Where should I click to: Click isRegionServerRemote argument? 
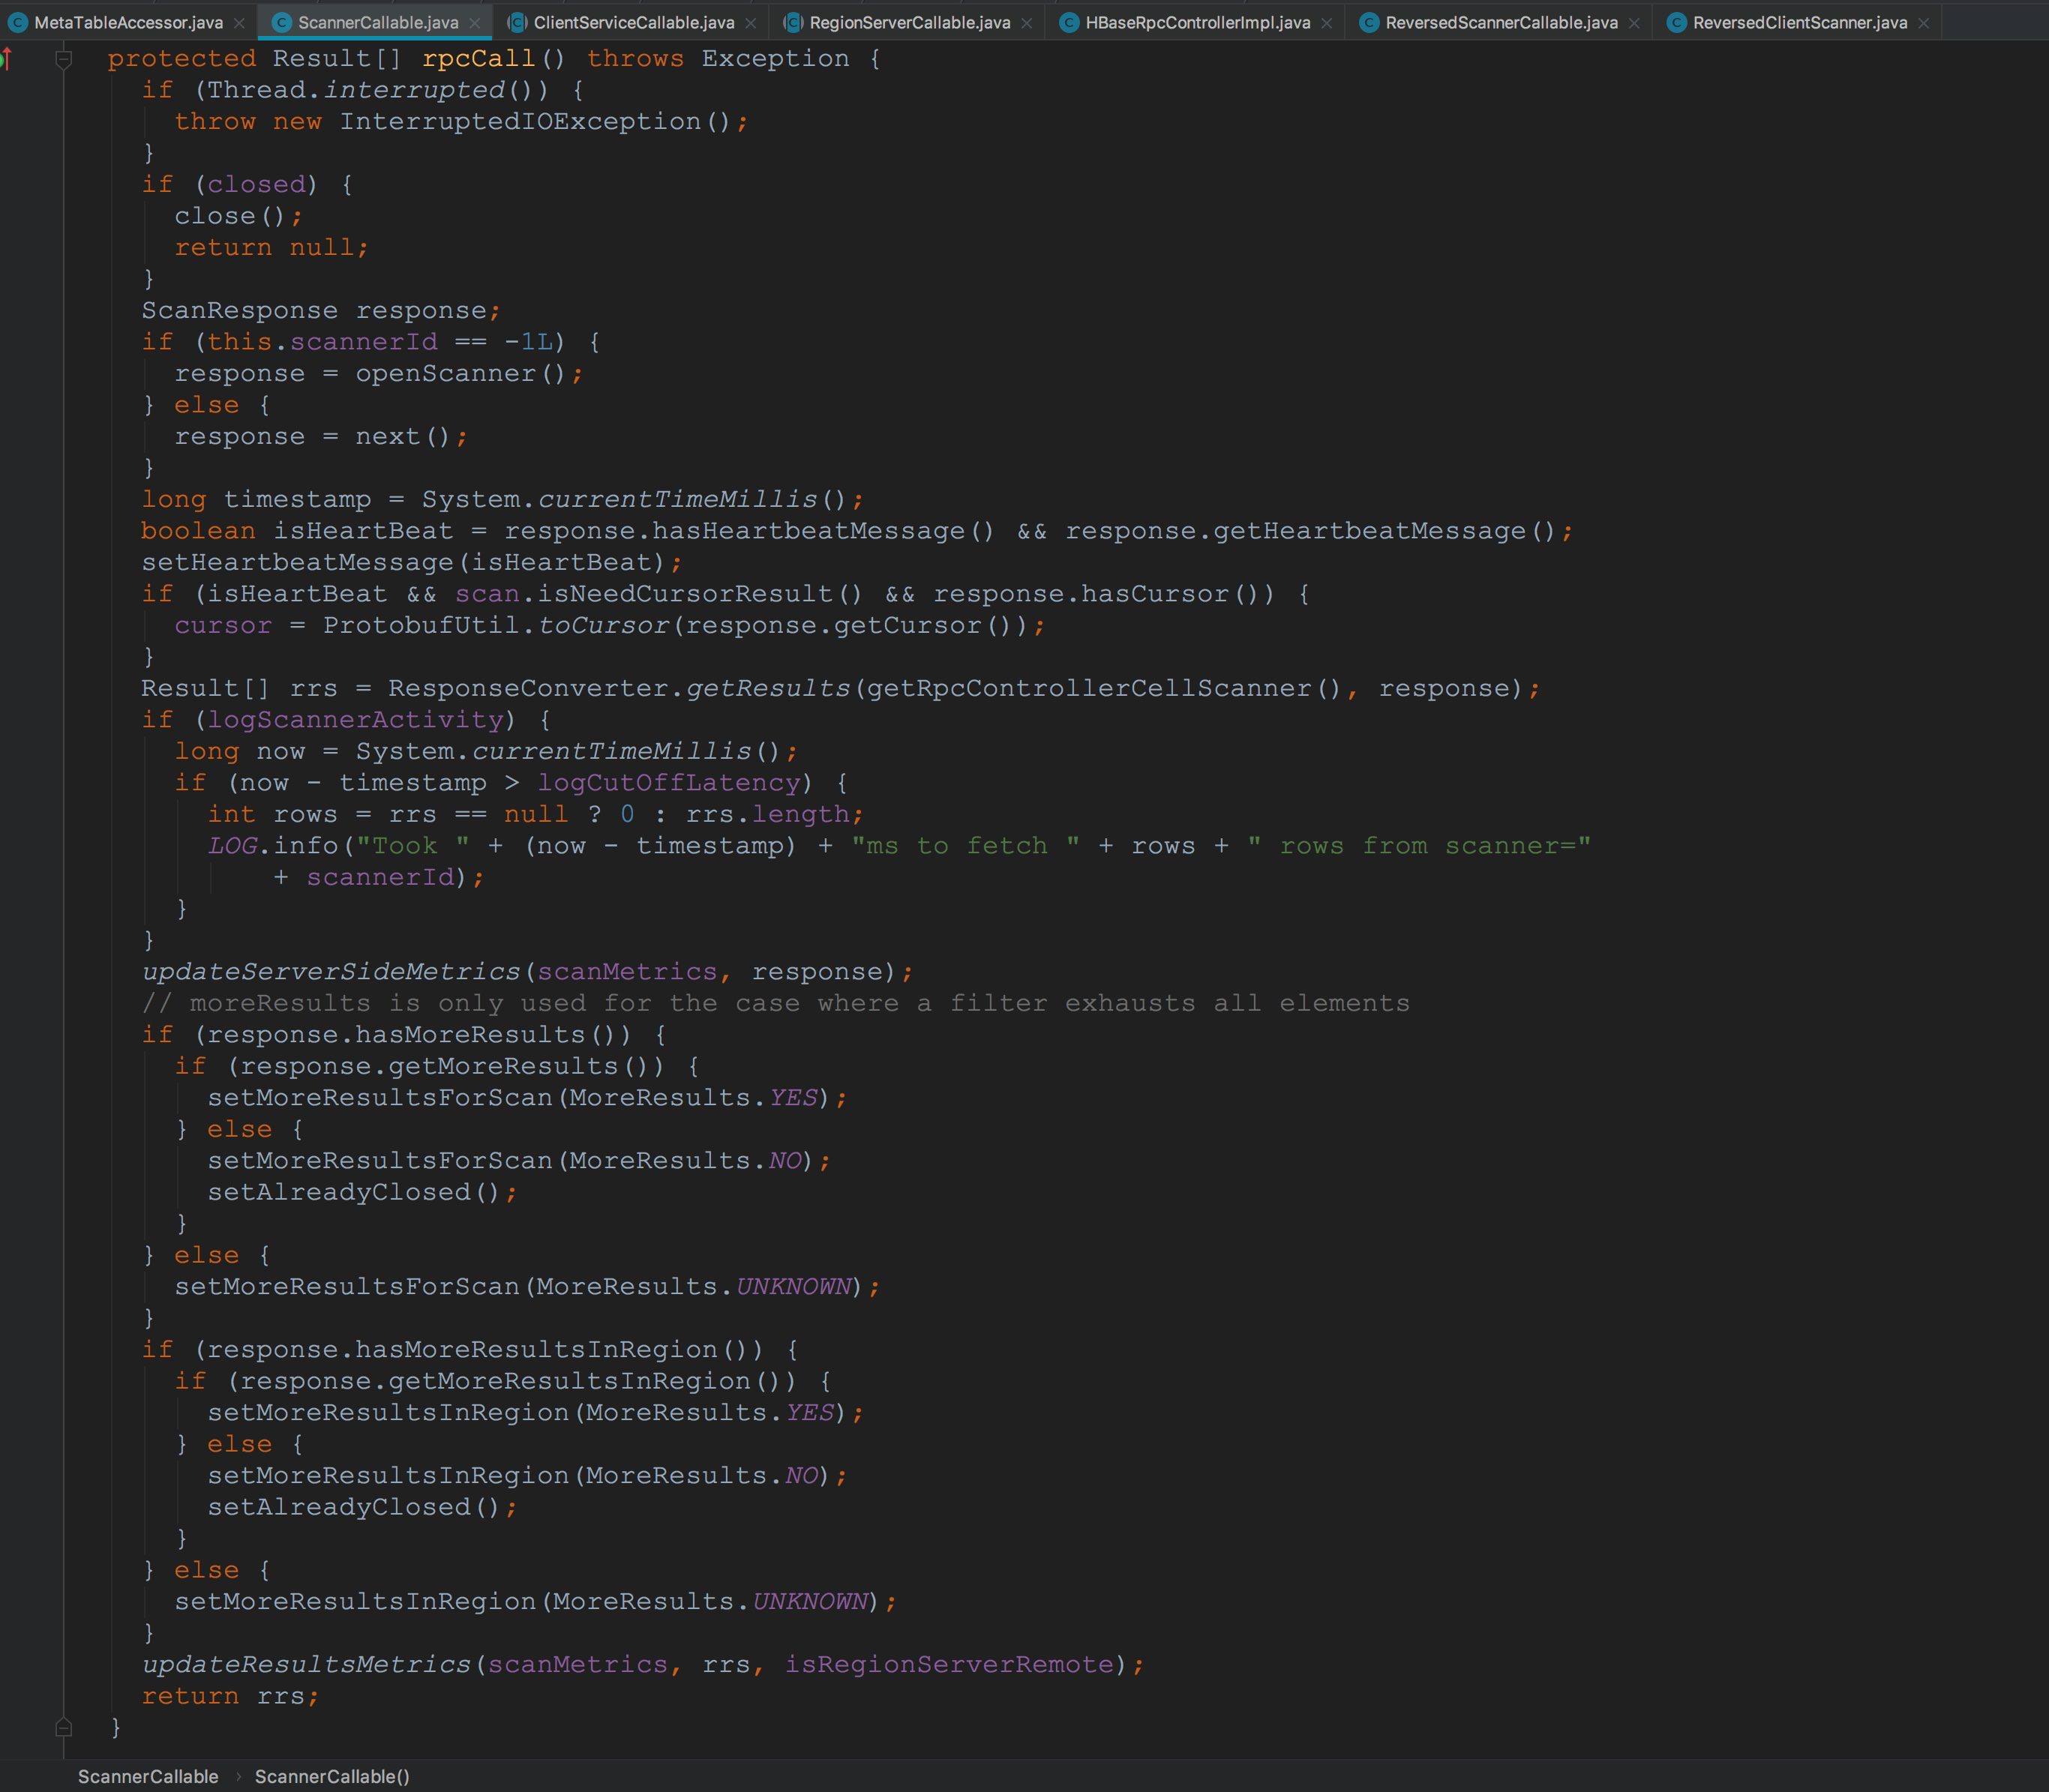(949, 1665)
